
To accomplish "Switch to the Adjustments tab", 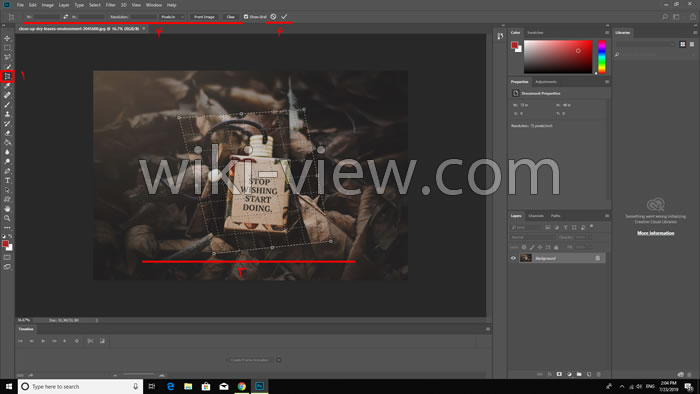I will 546,82.
